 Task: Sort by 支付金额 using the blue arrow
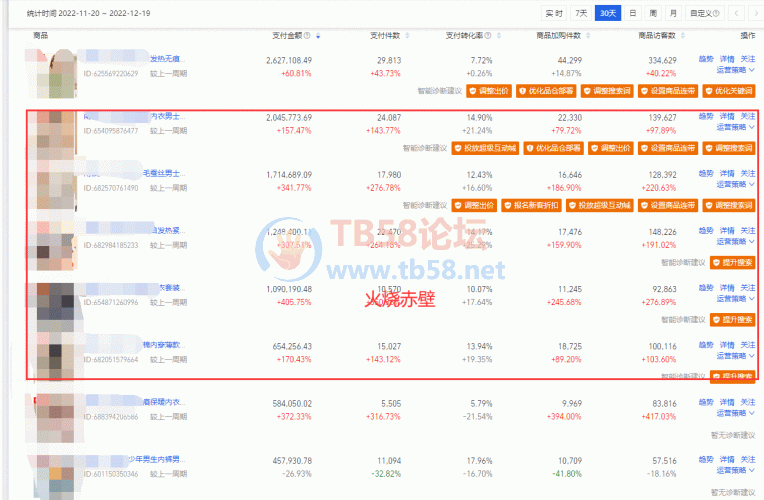[x=319, y=35]
